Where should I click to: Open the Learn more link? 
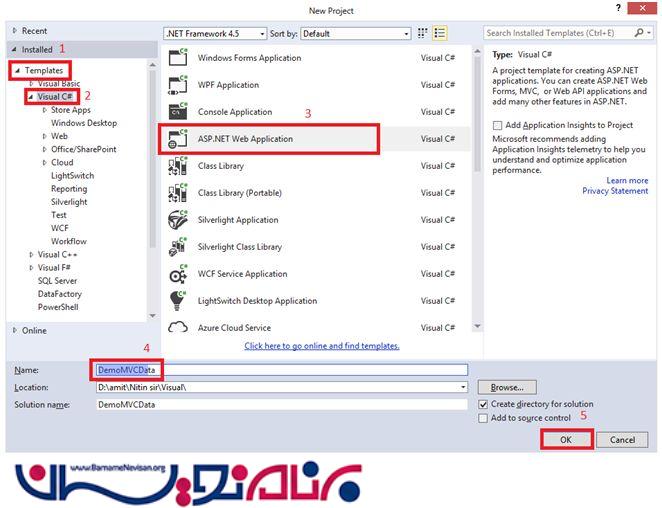click(627, 180)
